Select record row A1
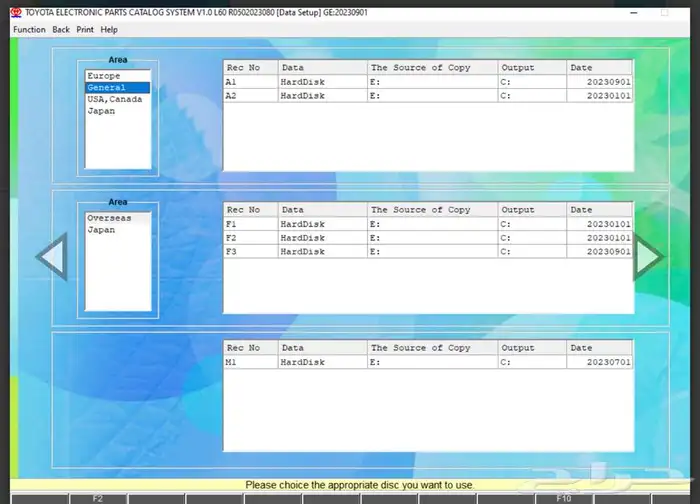Image resolution: width=700 pixels, height=504 pixels. coord(428,82)
